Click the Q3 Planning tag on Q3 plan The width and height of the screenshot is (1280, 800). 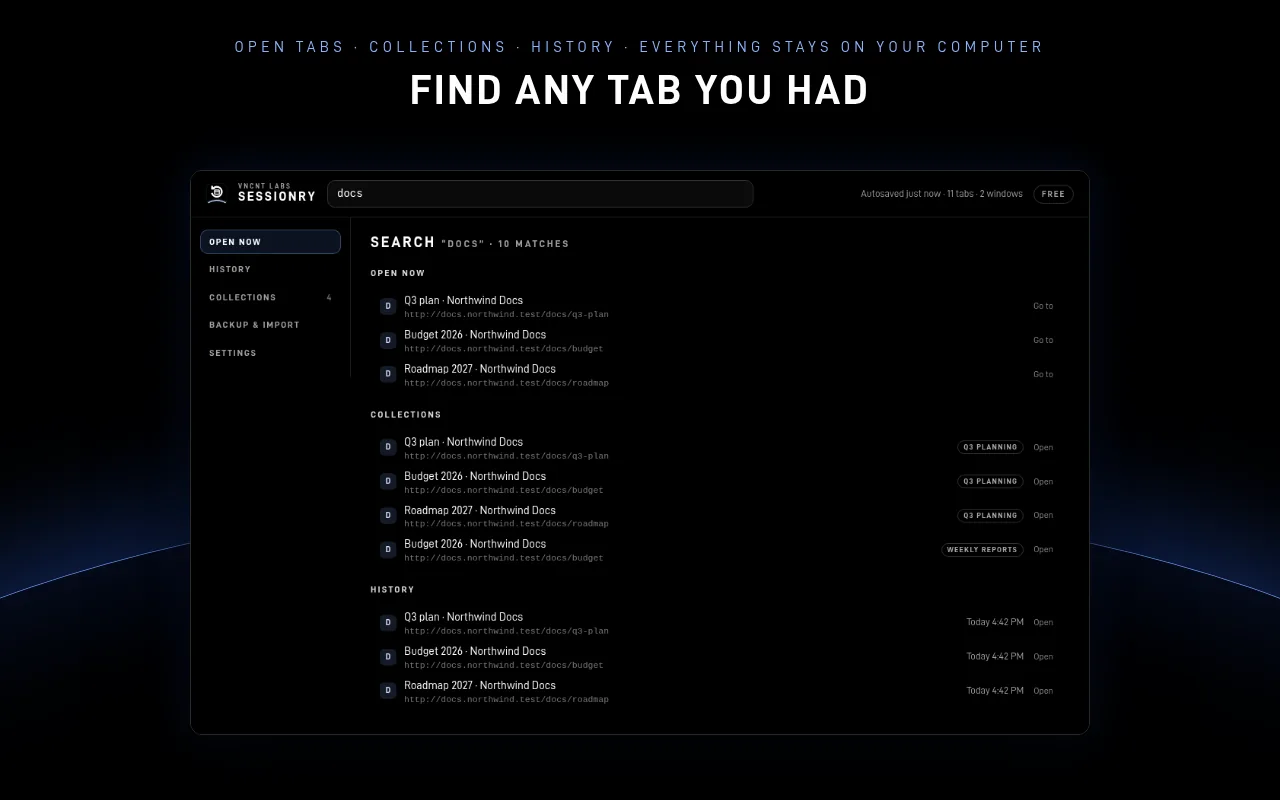[990, 447]
